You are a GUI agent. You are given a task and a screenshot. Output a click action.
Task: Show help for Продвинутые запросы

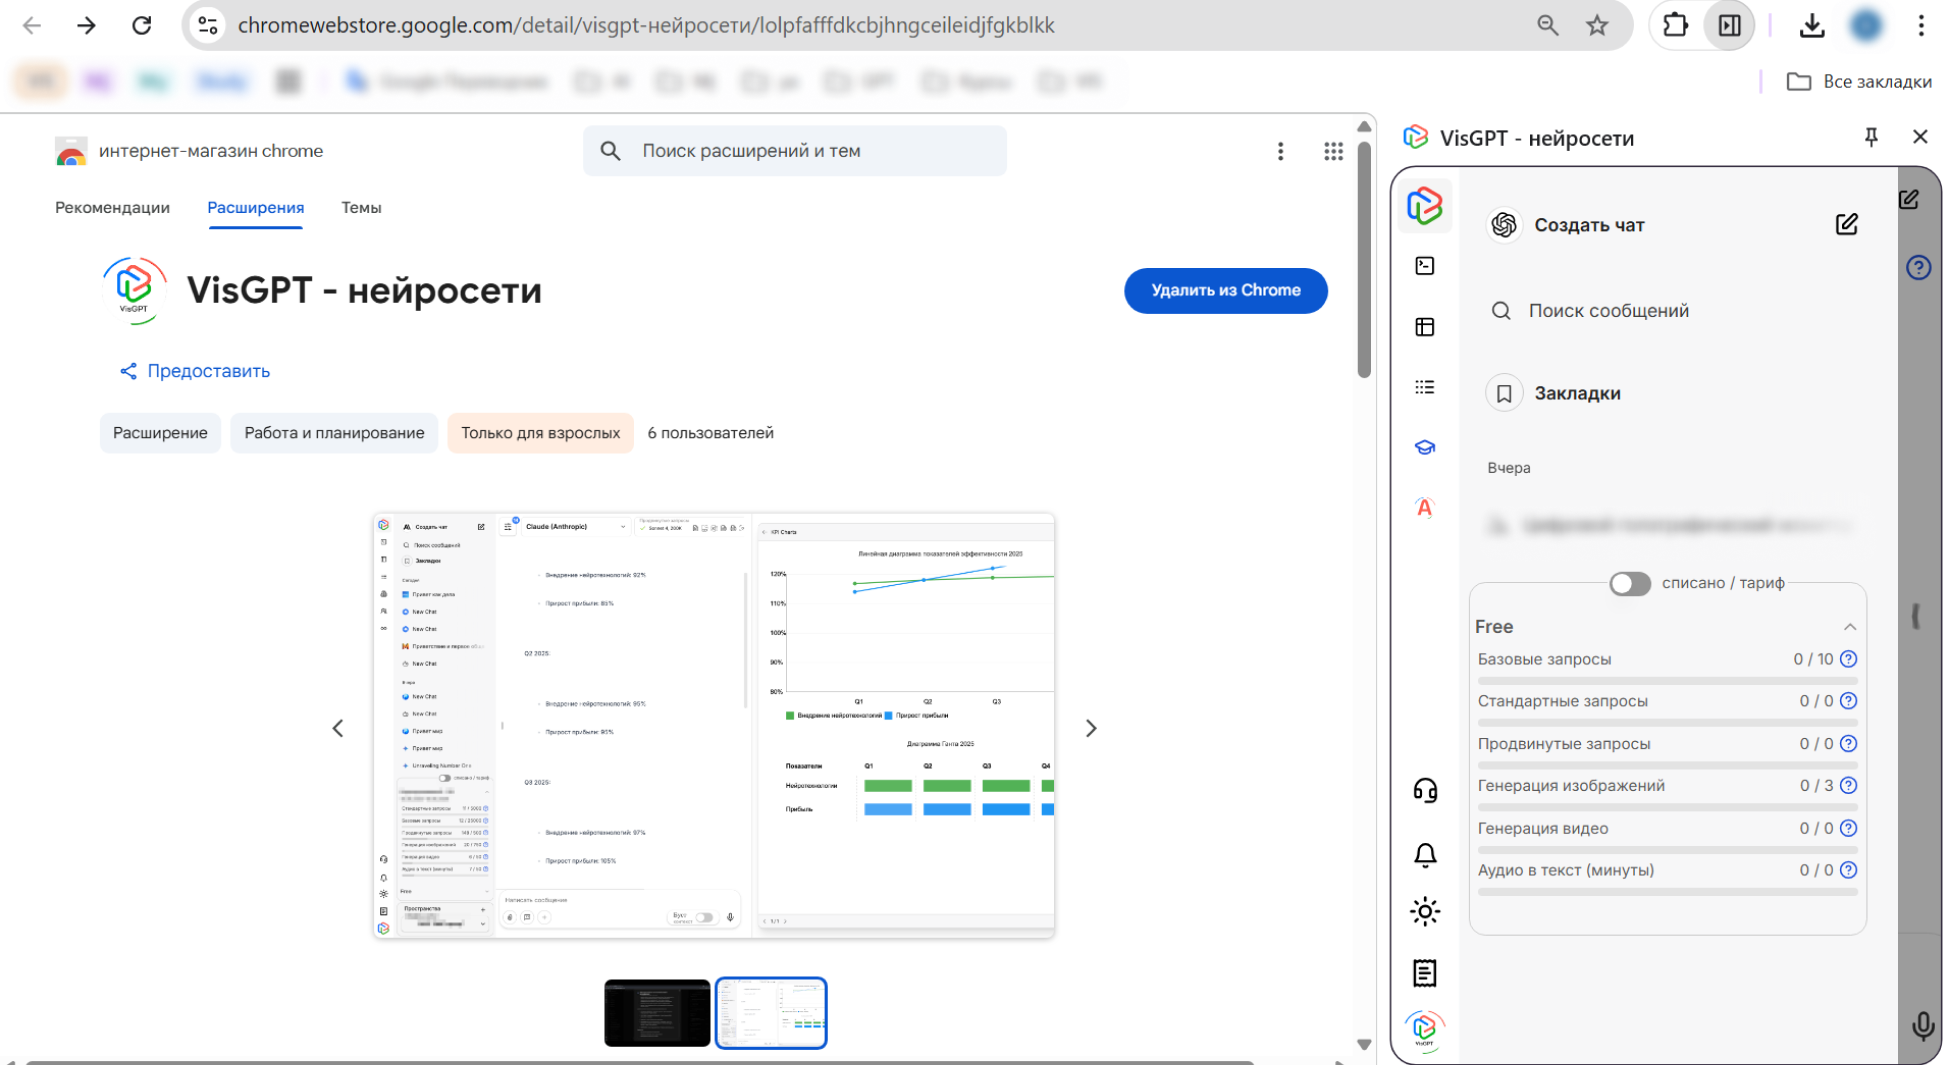(x=1848, y=744)
